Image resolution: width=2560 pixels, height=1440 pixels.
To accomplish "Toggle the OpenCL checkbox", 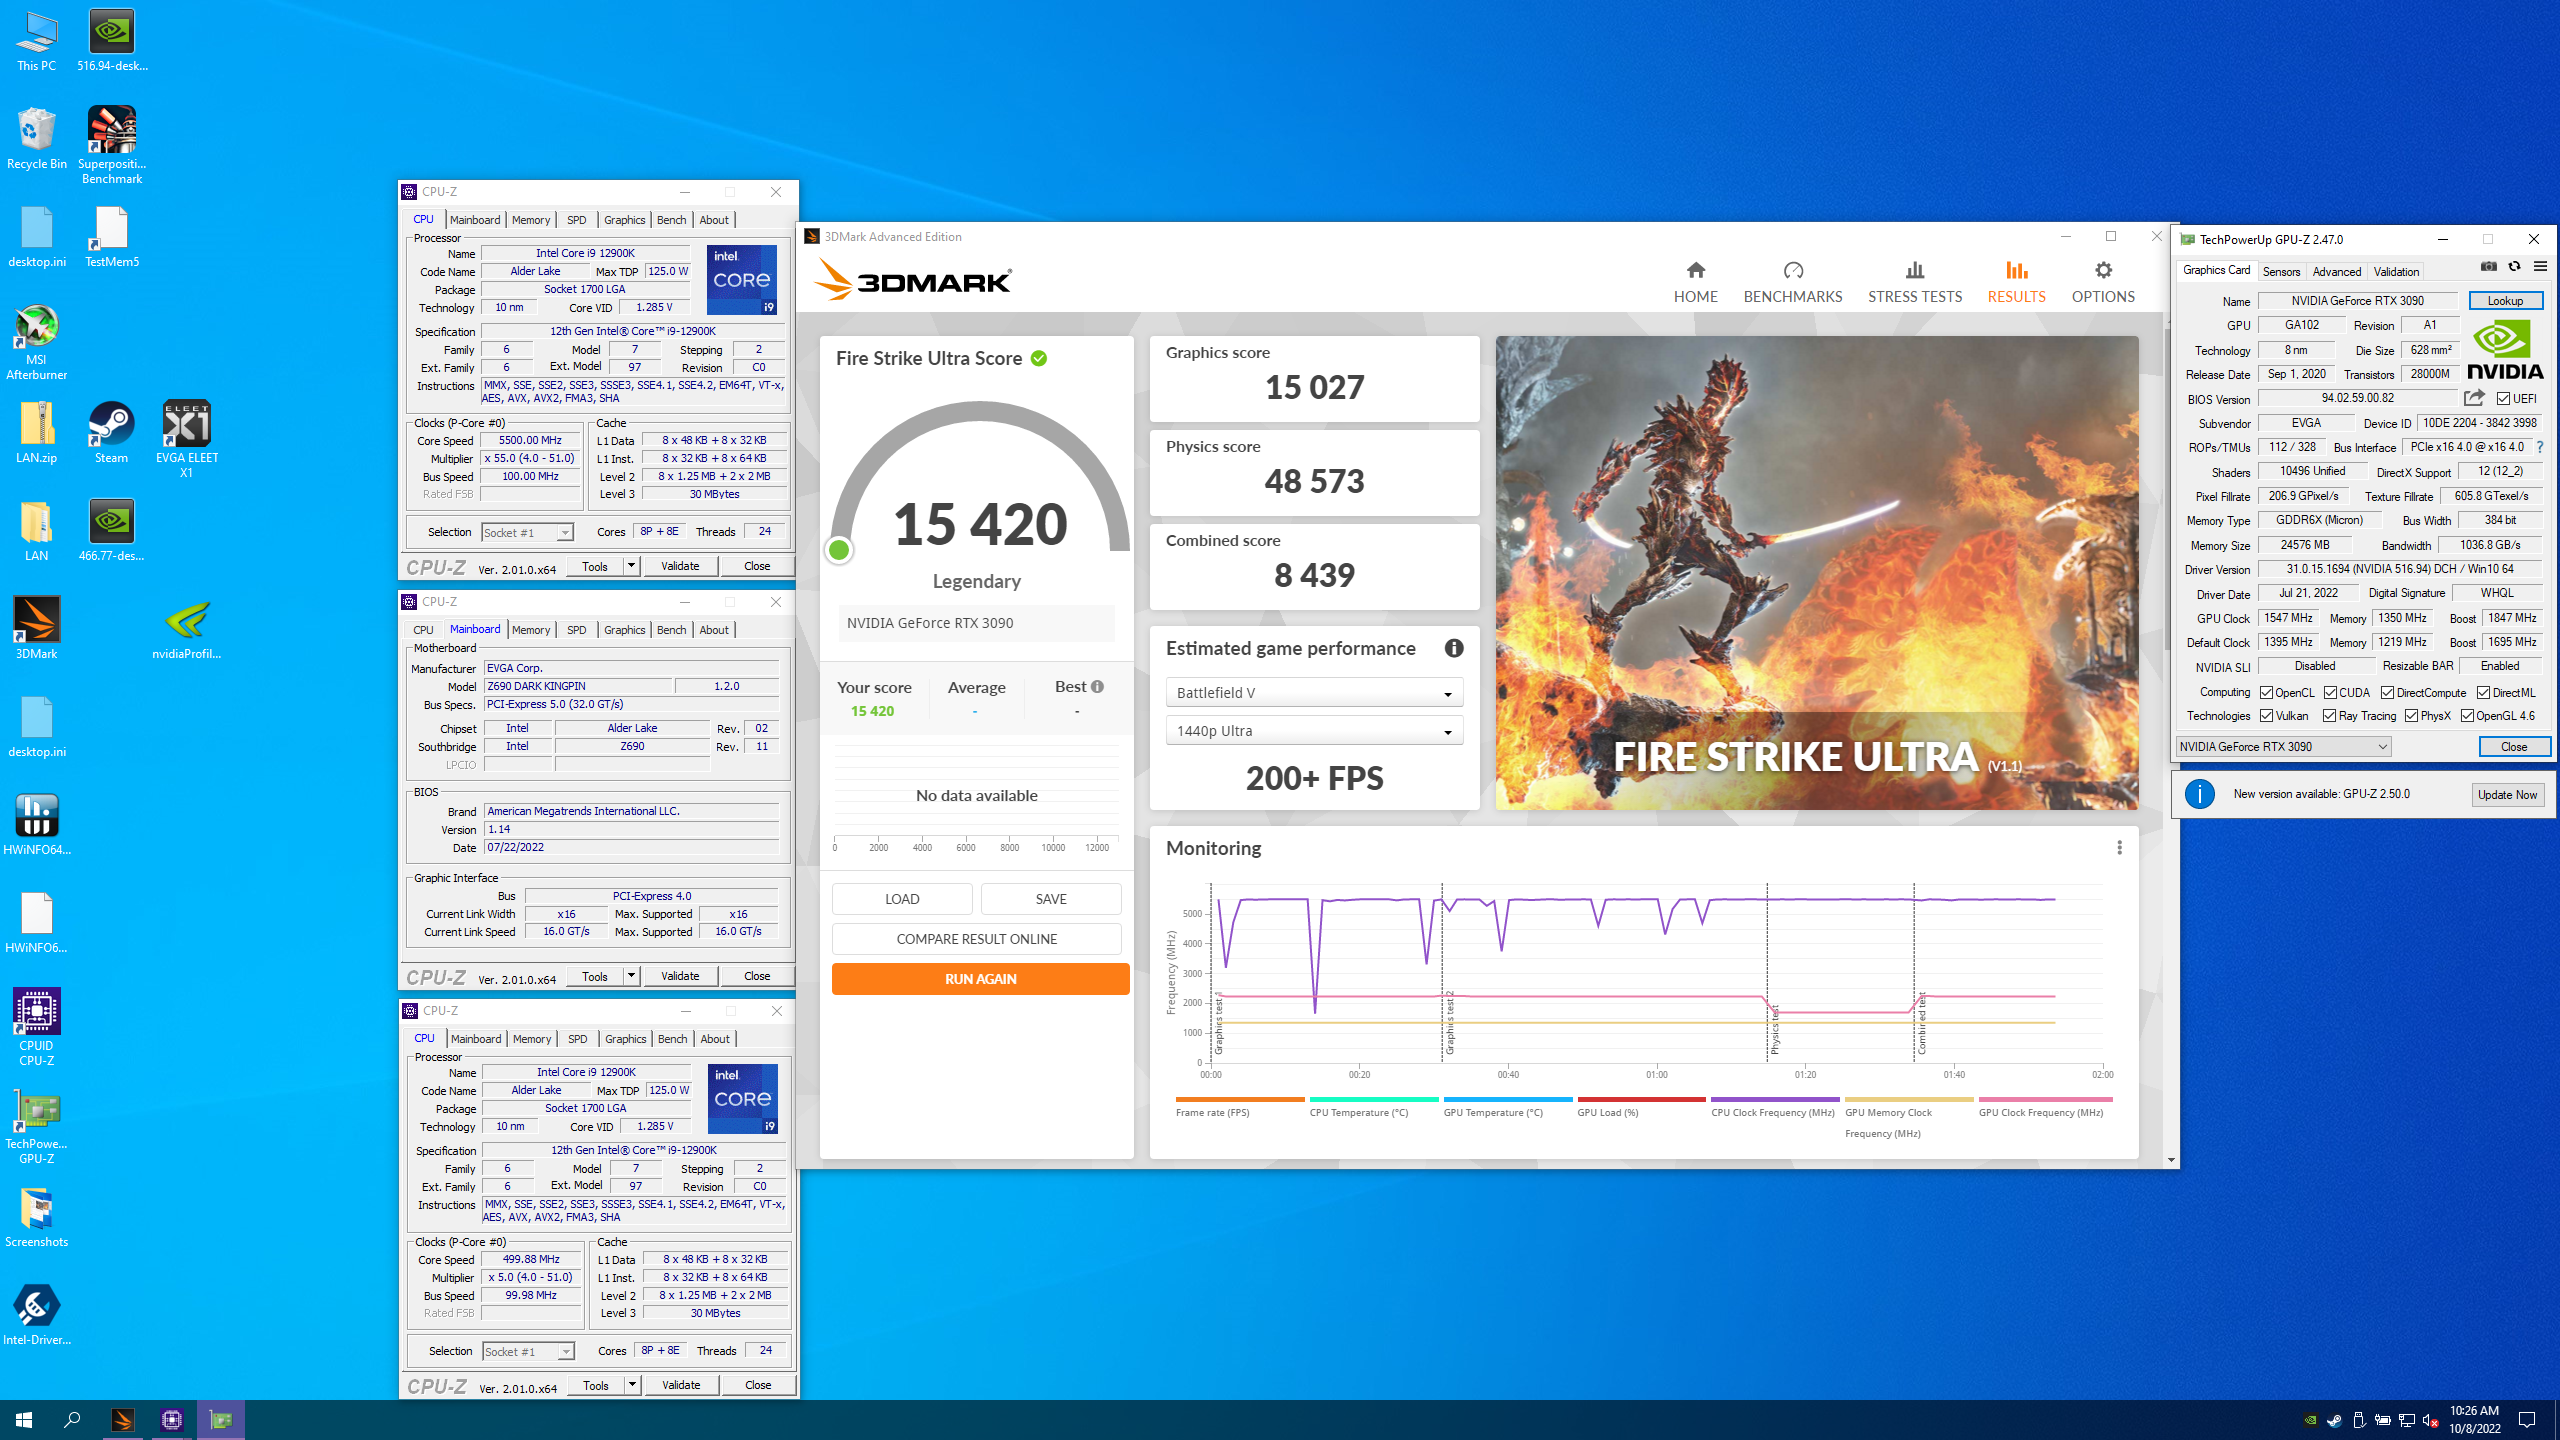I will (2267, 692).
